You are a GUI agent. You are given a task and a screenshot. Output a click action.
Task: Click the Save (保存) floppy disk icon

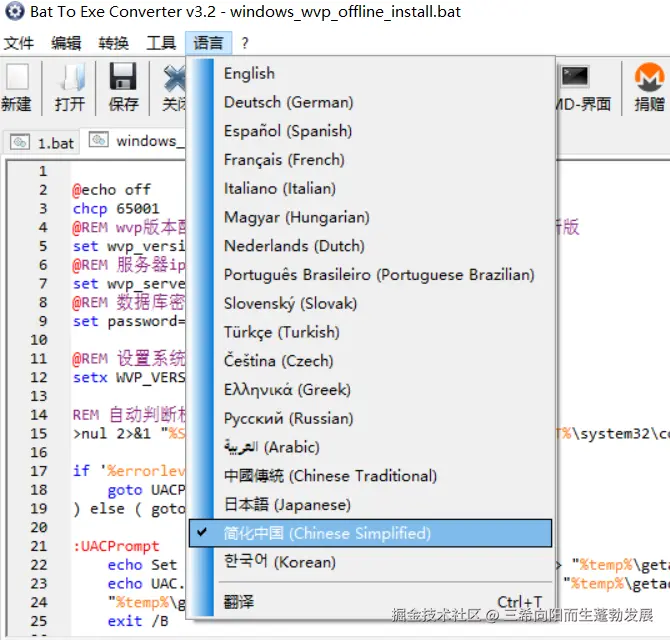123,76
